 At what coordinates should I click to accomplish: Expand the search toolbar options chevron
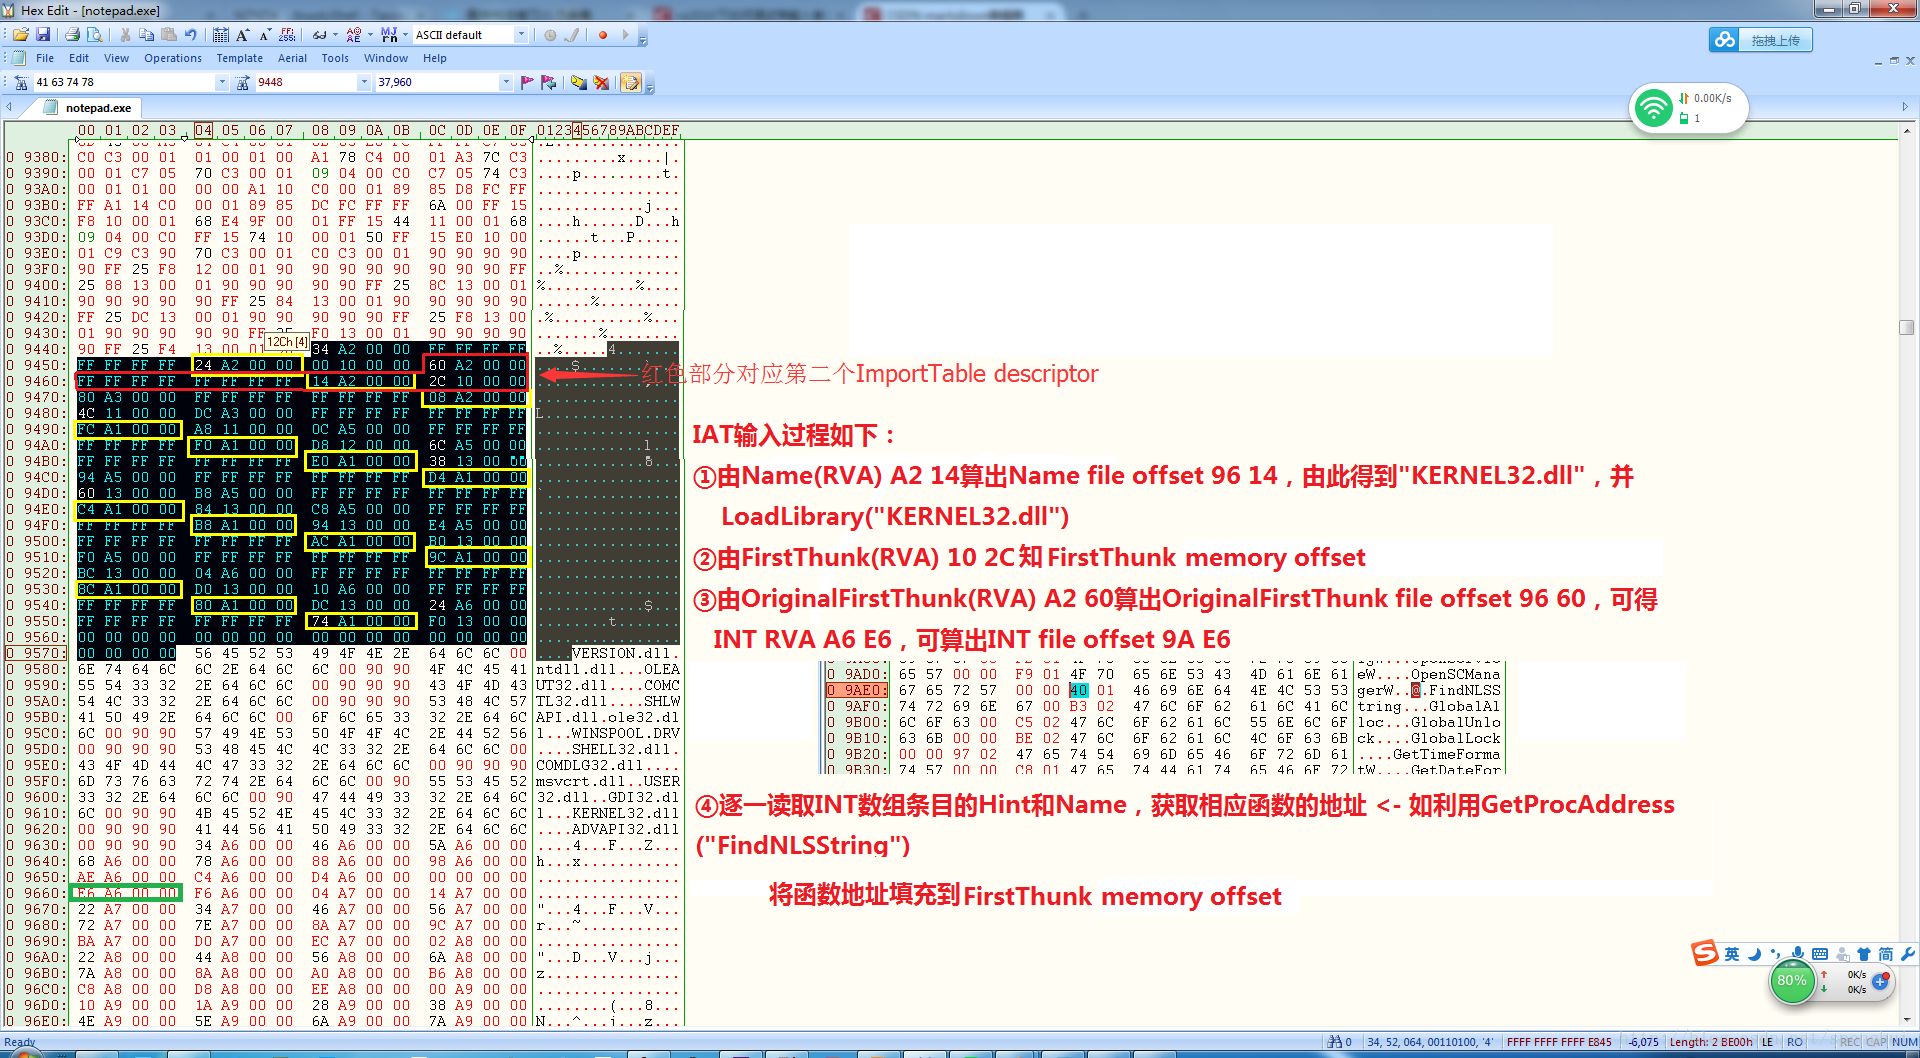click(650, 87)
